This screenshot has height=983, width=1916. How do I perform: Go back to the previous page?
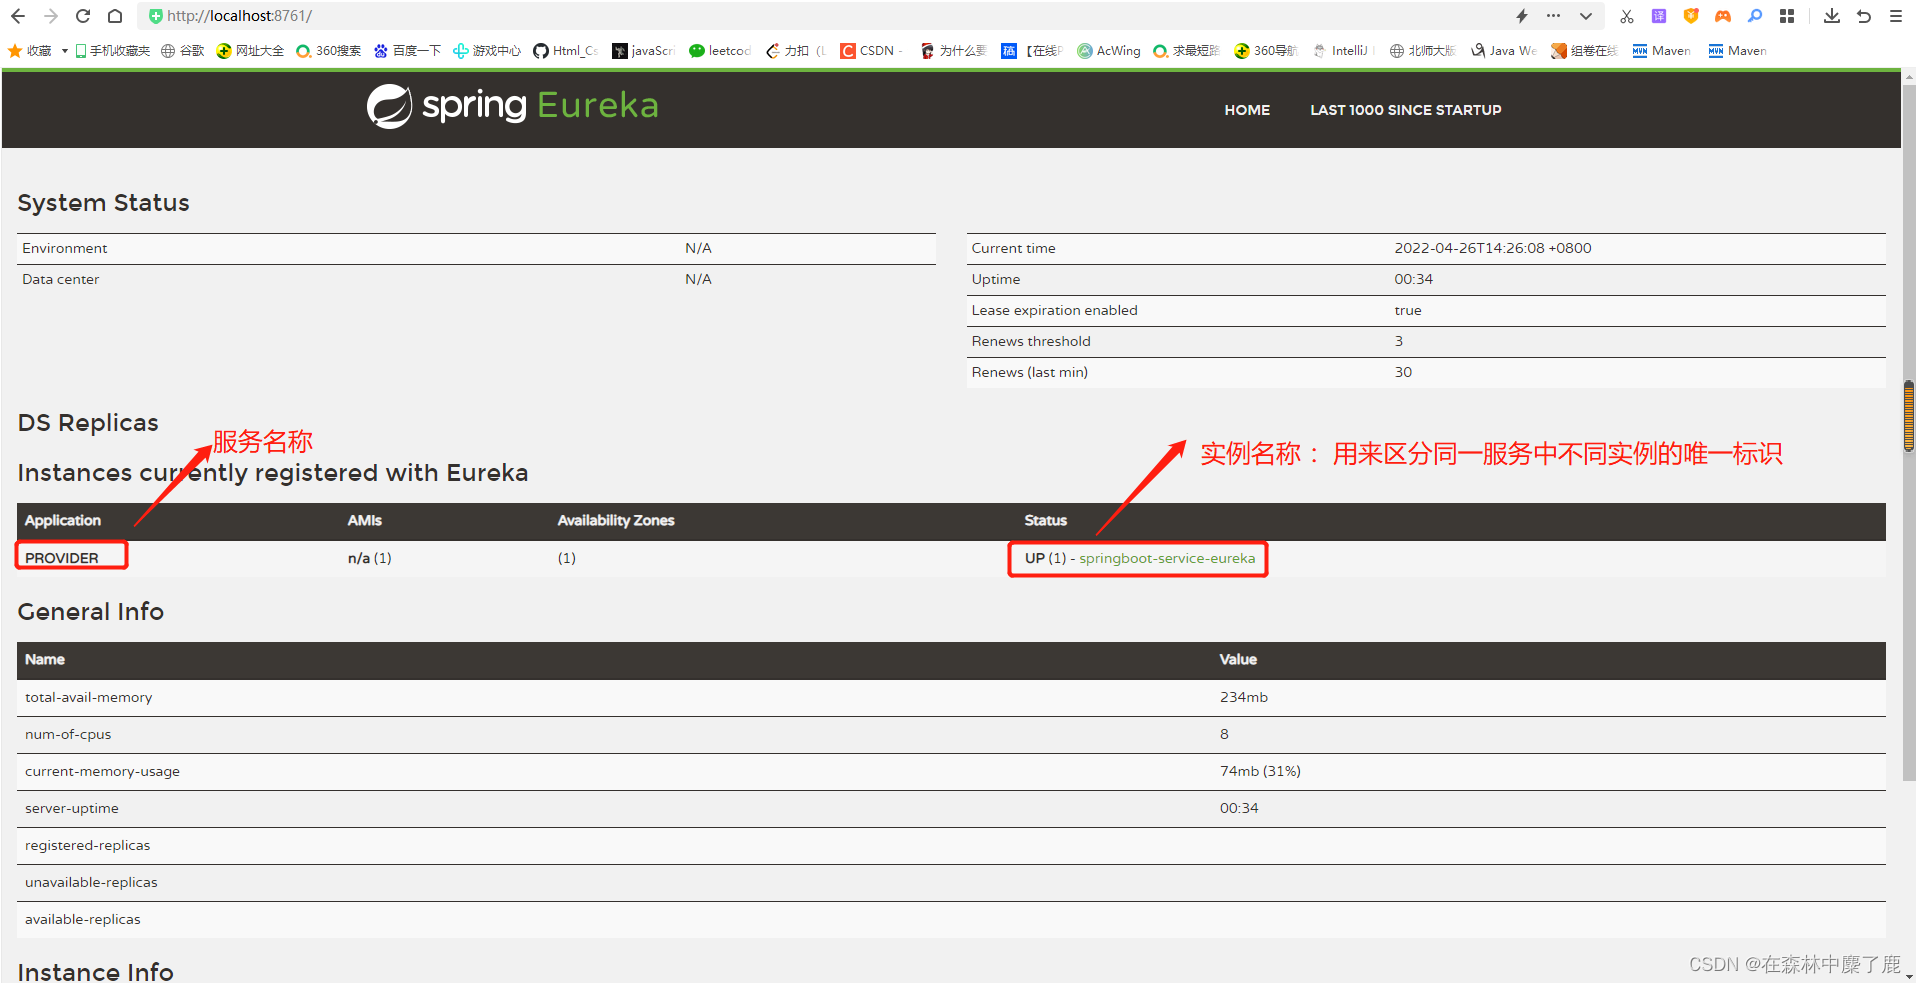click(18, 16)
